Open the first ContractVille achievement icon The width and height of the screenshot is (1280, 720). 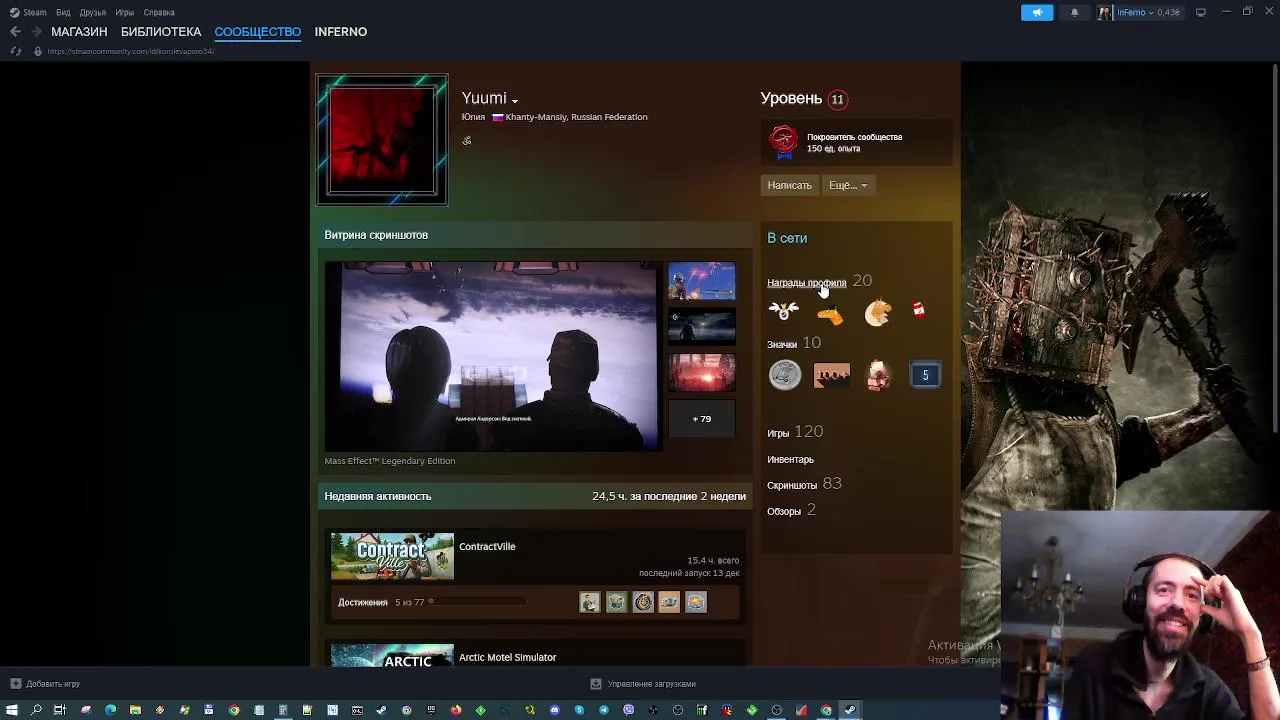tap(590, 602)
